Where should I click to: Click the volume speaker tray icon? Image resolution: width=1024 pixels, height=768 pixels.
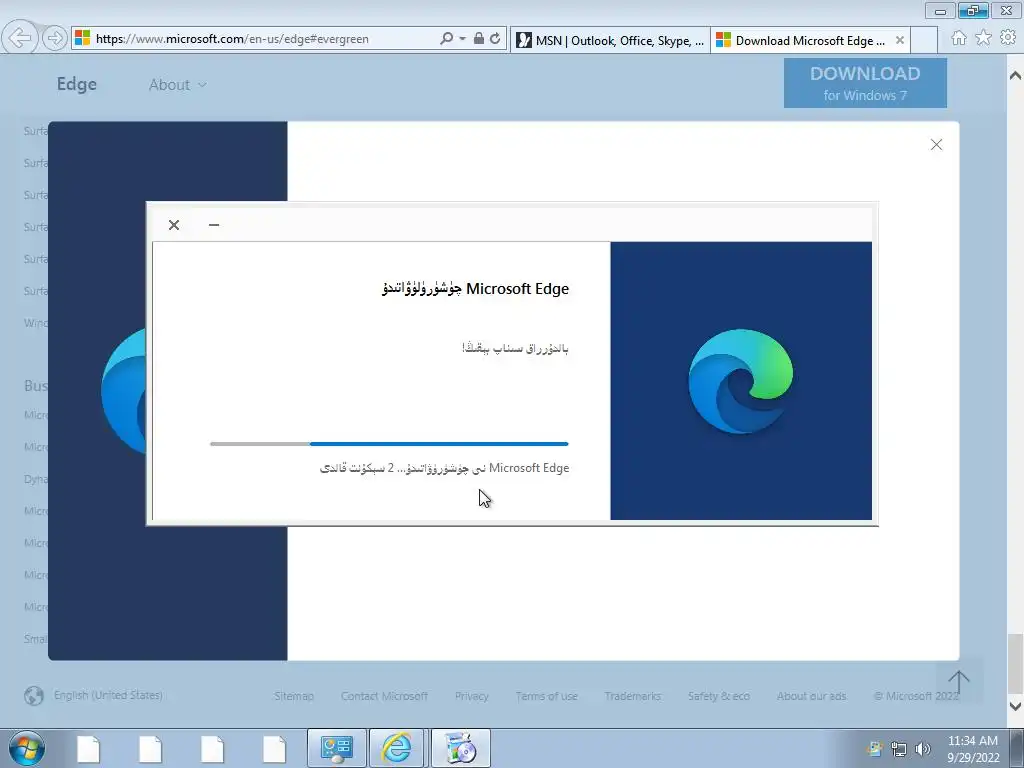tap(923, 749)
